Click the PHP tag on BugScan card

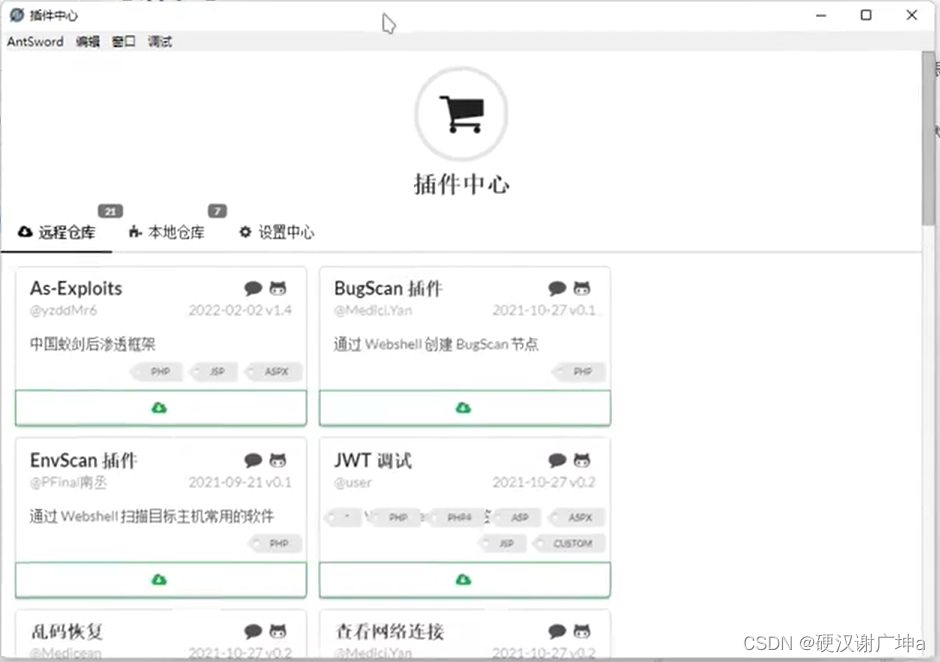click(579, 372)
